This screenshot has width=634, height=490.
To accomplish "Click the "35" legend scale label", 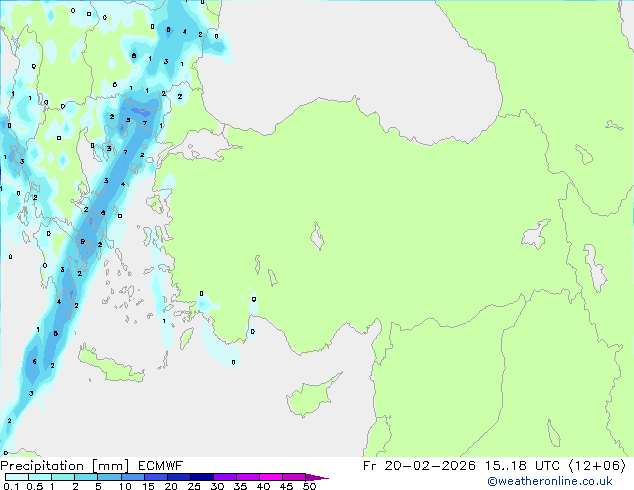I will coord(240,486).
